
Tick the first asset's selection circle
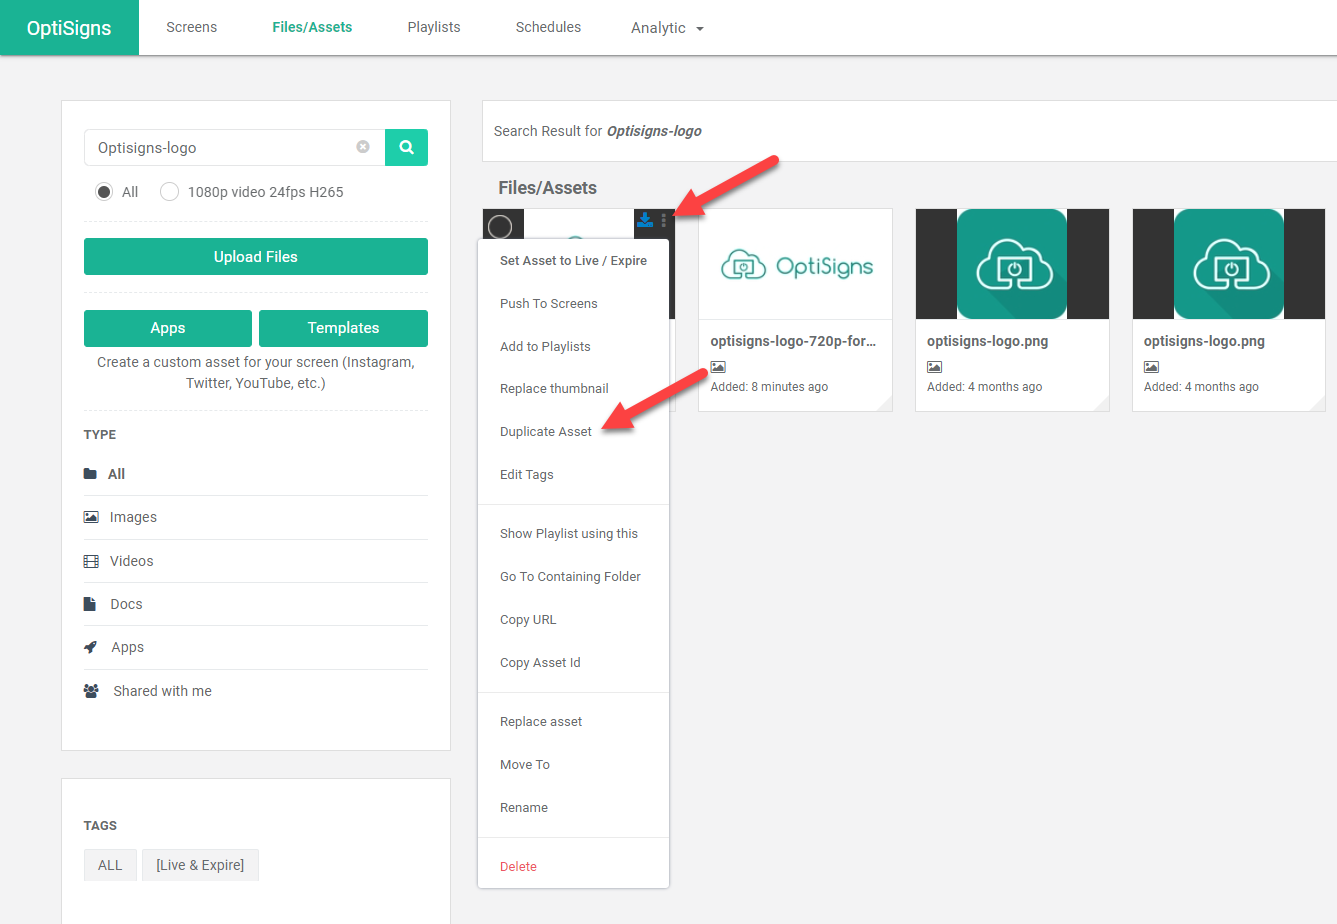[x=500, y=227]
